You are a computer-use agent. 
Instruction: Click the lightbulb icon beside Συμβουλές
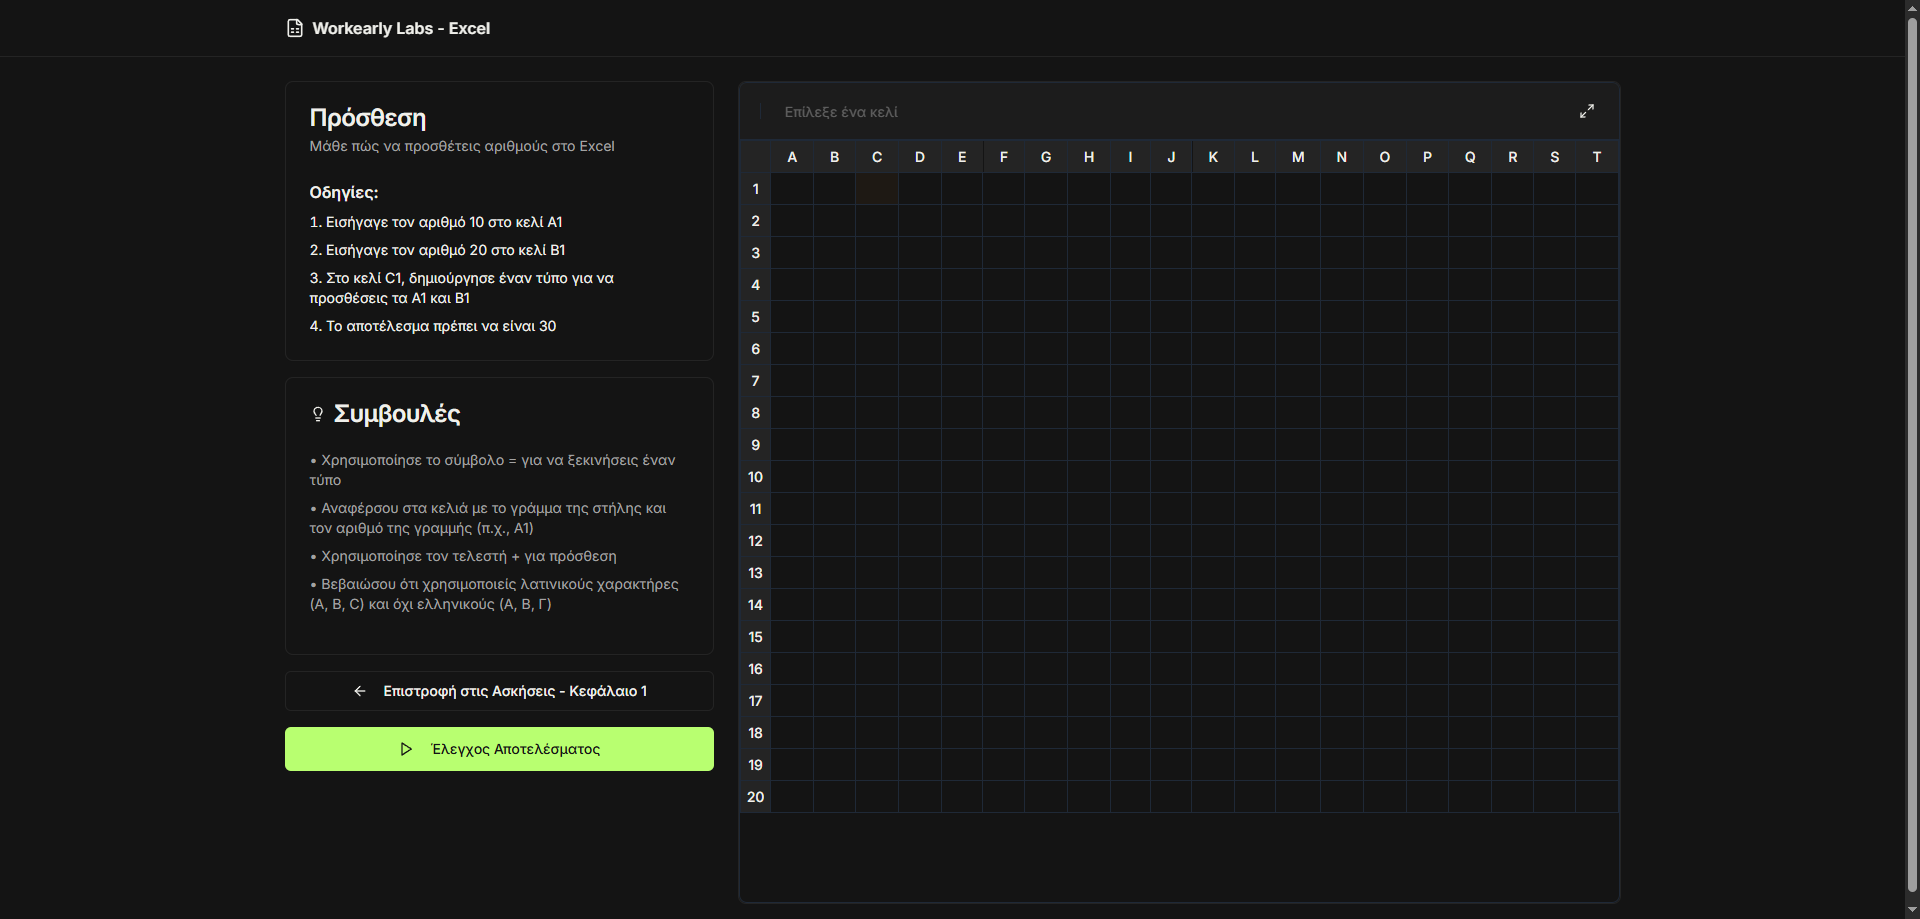click(x=318, y=414)
